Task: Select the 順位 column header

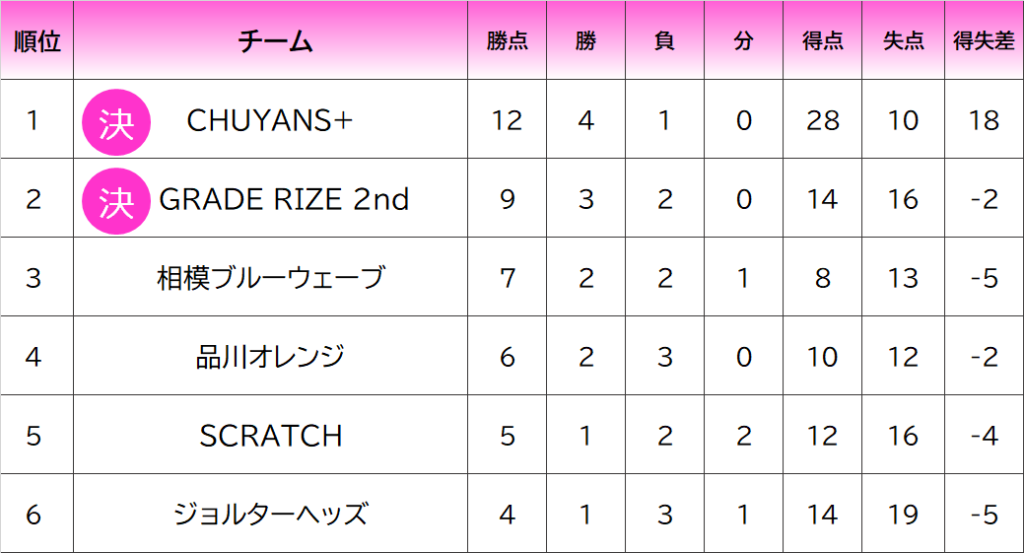Action: click(37, 40)
